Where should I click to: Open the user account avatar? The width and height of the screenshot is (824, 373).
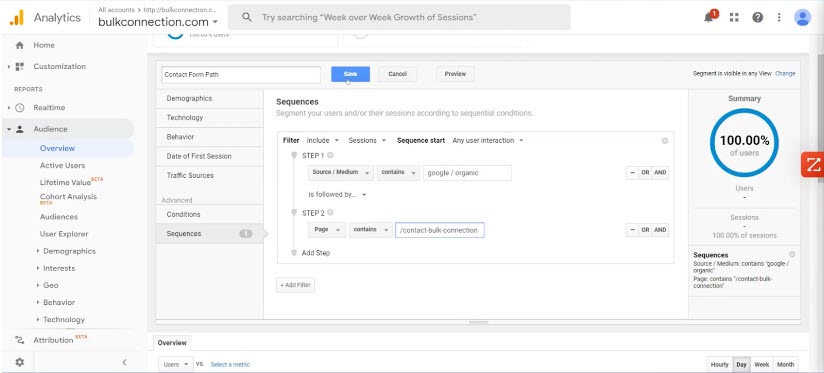(802, 17)
